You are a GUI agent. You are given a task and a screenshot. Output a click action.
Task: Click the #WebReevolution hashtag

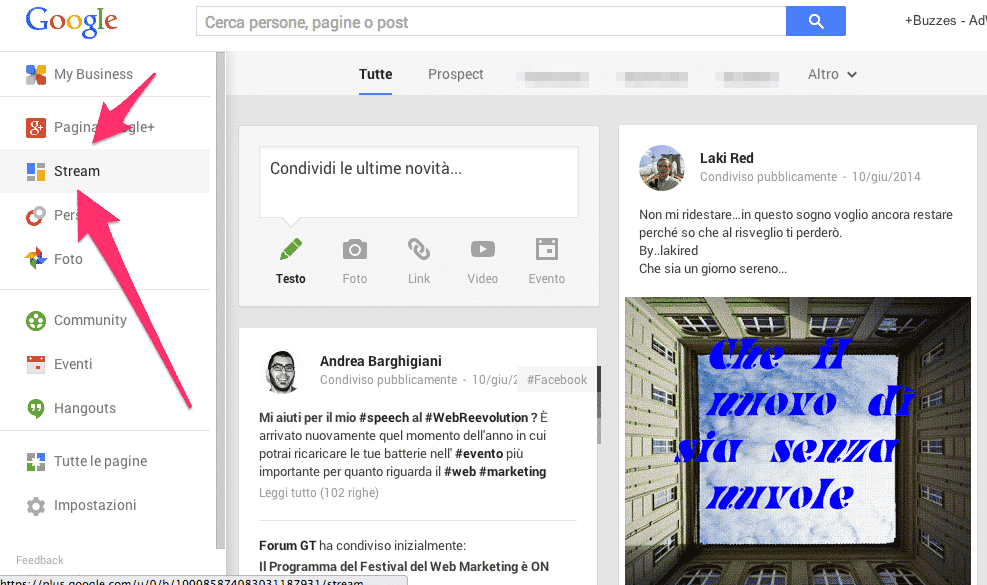tap(477, 417)
